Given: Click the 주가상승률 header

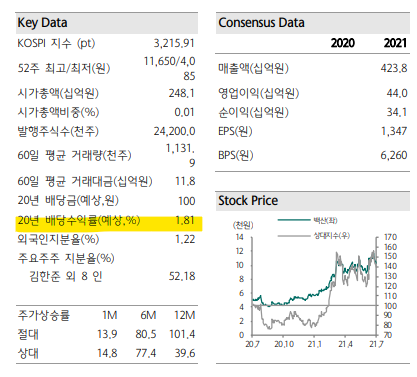Looking at the screenshot, I should [x=44, y=315].
